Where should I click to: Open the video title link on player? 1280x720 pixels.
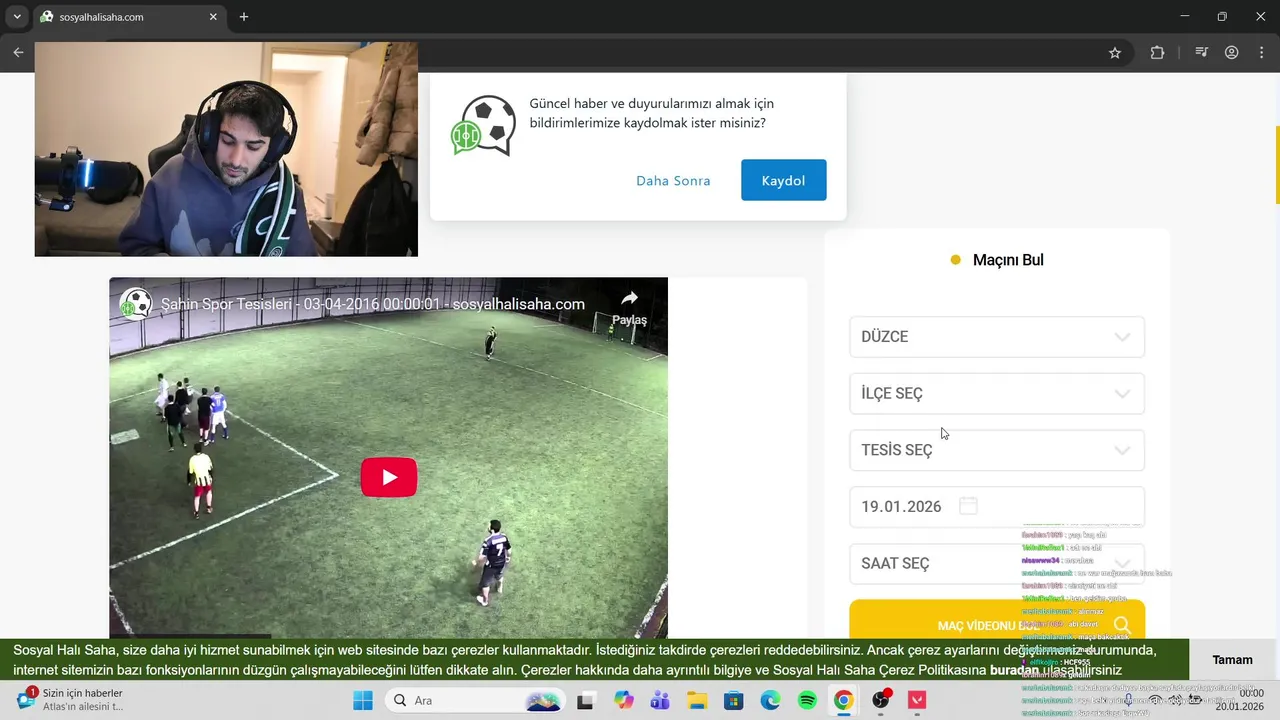pyautogui.click(x=373, y=304)
